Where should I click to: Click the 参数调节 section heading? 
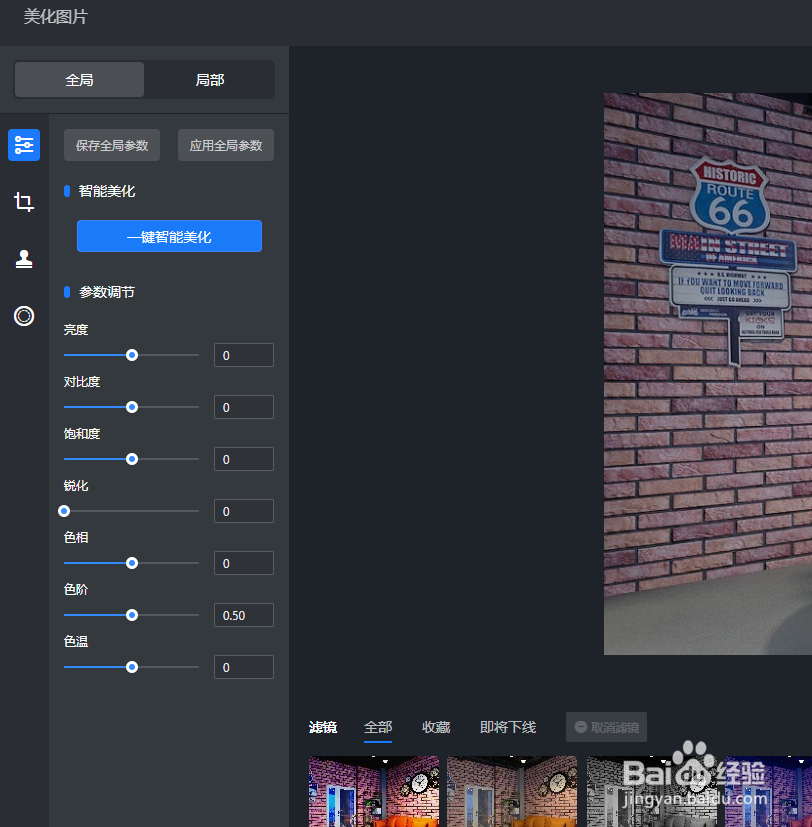tap(107, 292)
